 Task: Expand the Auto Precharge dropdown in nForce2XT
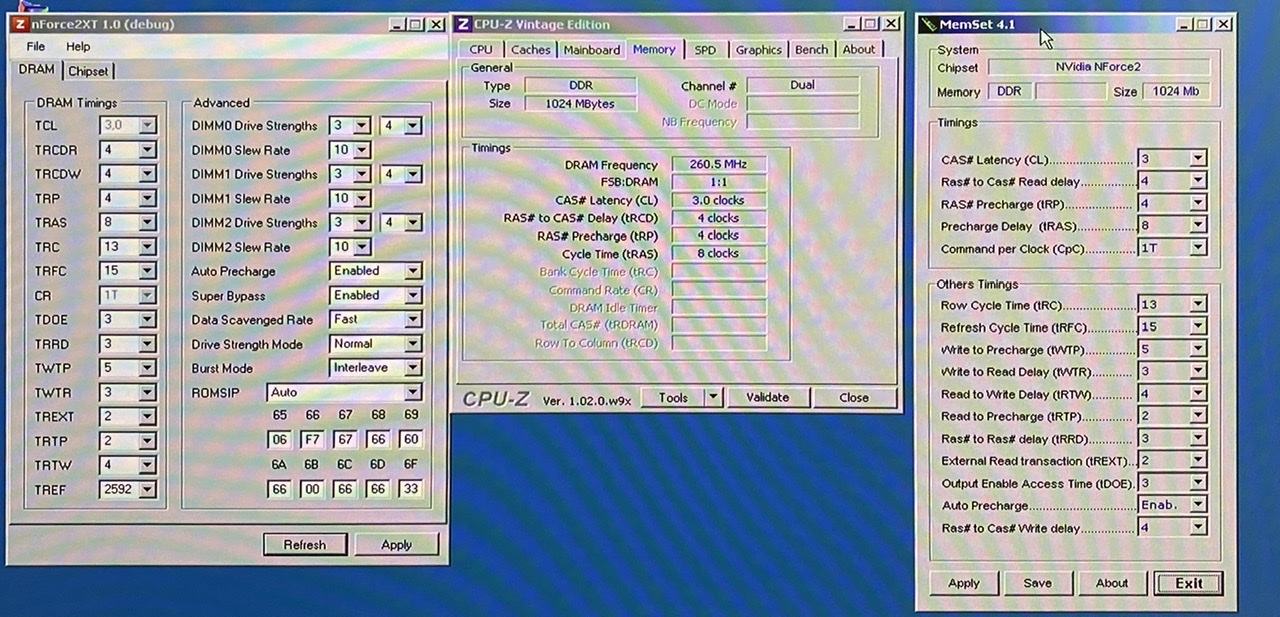[412, 271]
